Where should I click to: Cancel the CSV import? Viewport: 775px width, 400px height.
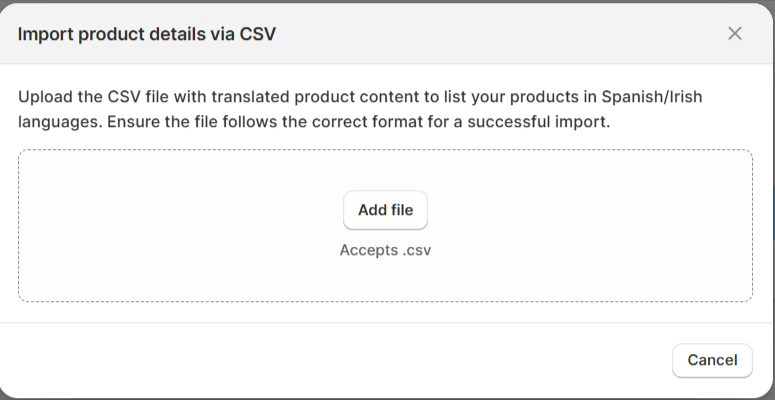[x=712, y=360]
